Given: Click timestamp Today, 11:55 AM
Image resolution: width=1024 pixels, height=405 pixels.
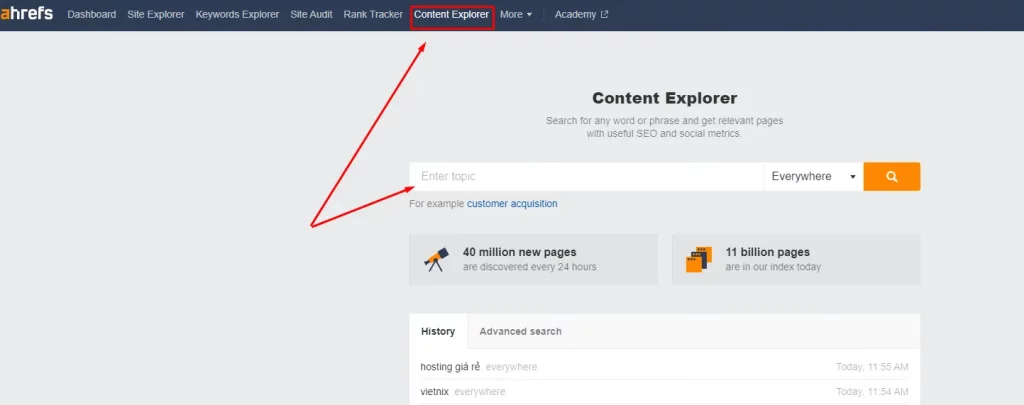Looking at the screenshot, I should 872,367.
